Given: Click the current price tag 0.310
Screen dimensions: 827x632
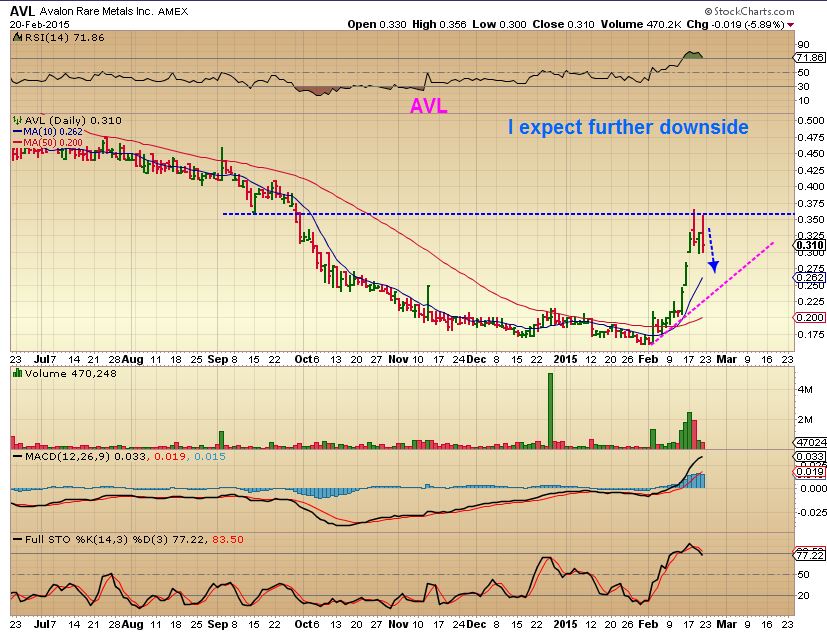Looking at the screenshot, I should pos(811,245).
